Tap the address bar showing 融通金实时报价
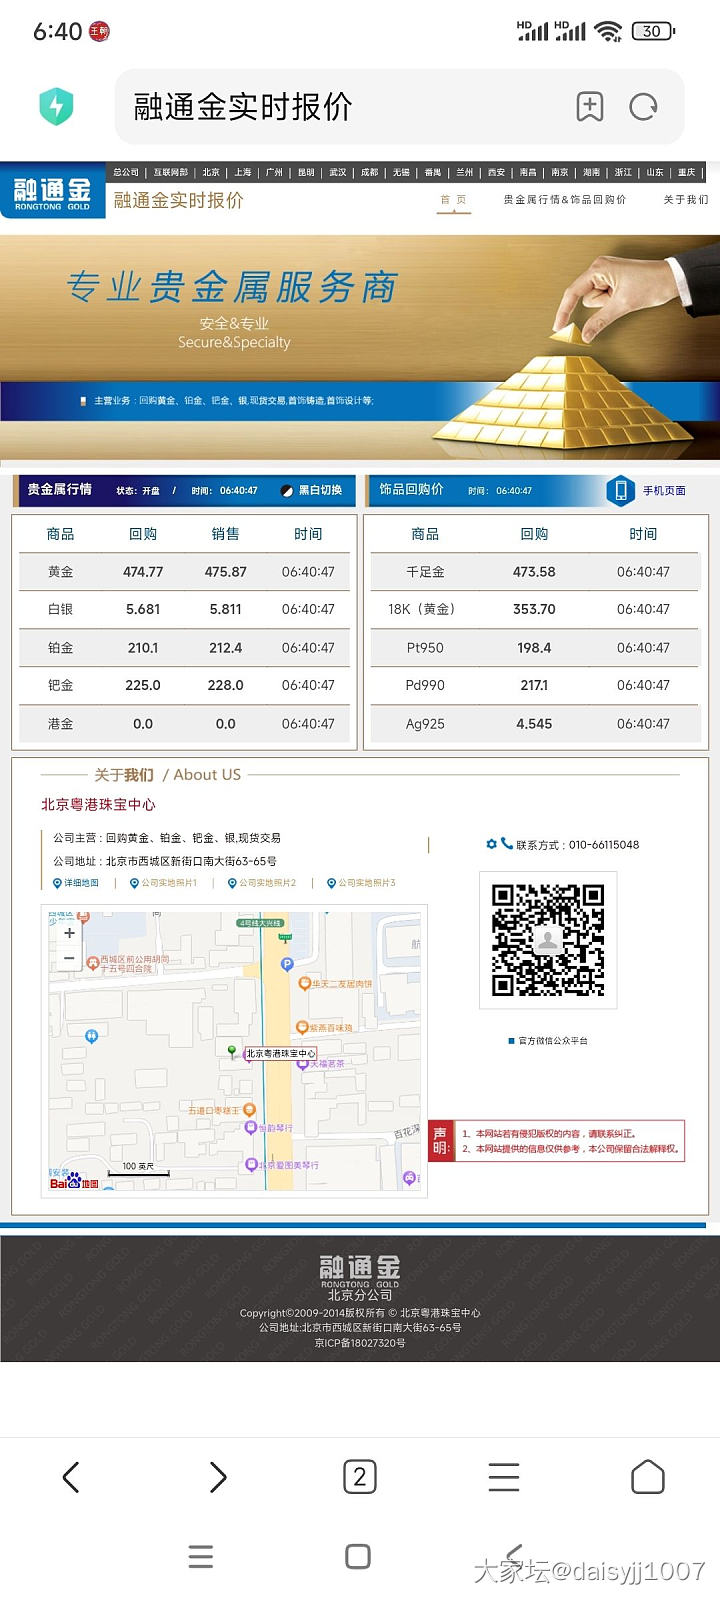 coord(400,106)
